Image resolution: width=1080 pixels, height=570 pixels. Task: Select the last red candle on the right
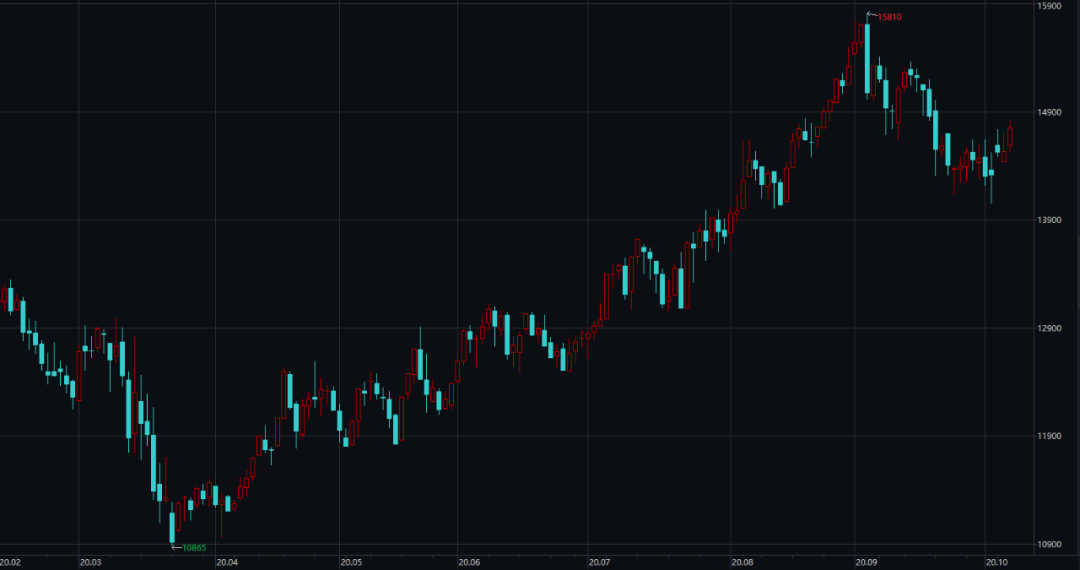tap(1010, 136)
